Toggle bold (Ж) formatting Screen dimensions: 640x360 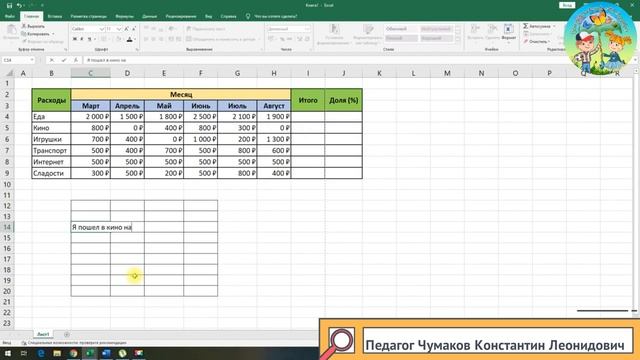click(x=75, y=39)
